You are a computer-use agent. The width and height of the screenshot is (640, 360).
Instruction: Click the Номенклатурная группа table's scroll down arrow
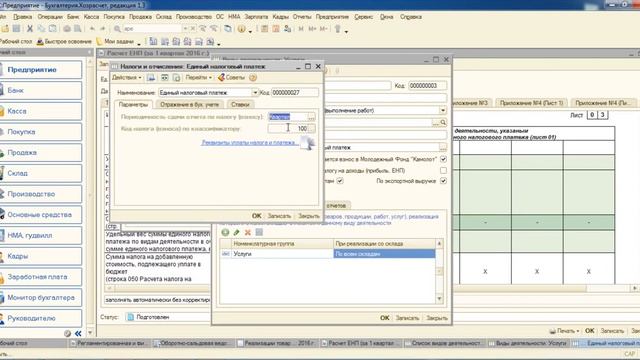click(439, 299)
